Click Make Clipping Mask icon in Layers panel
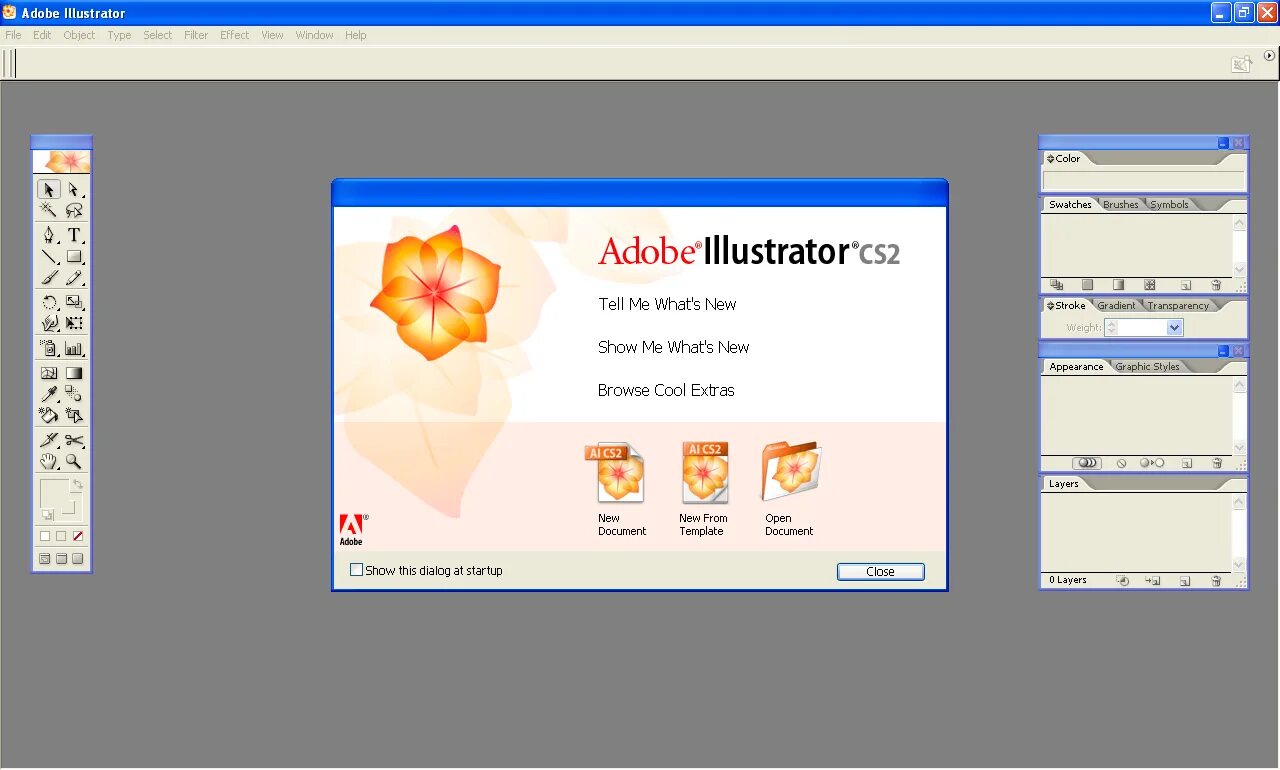This screenshot has height=770, width=1280. tap(1123, 580)
